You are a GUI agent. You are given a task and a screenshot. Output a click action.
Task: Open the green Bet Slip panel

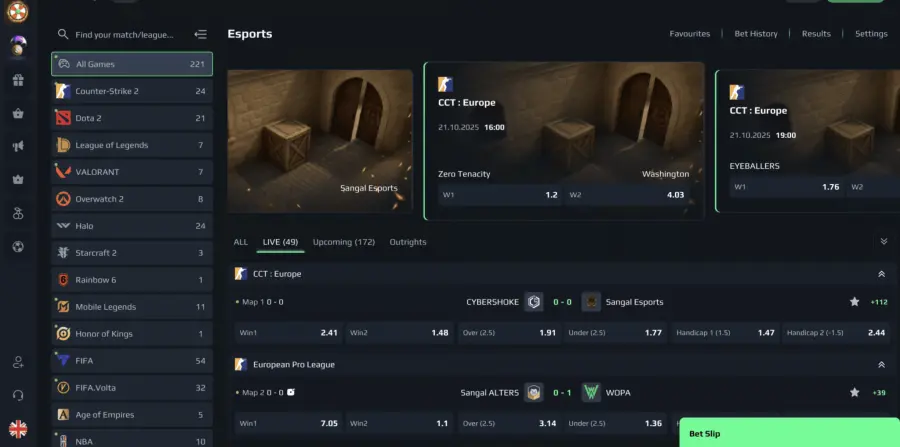point(789,433)
